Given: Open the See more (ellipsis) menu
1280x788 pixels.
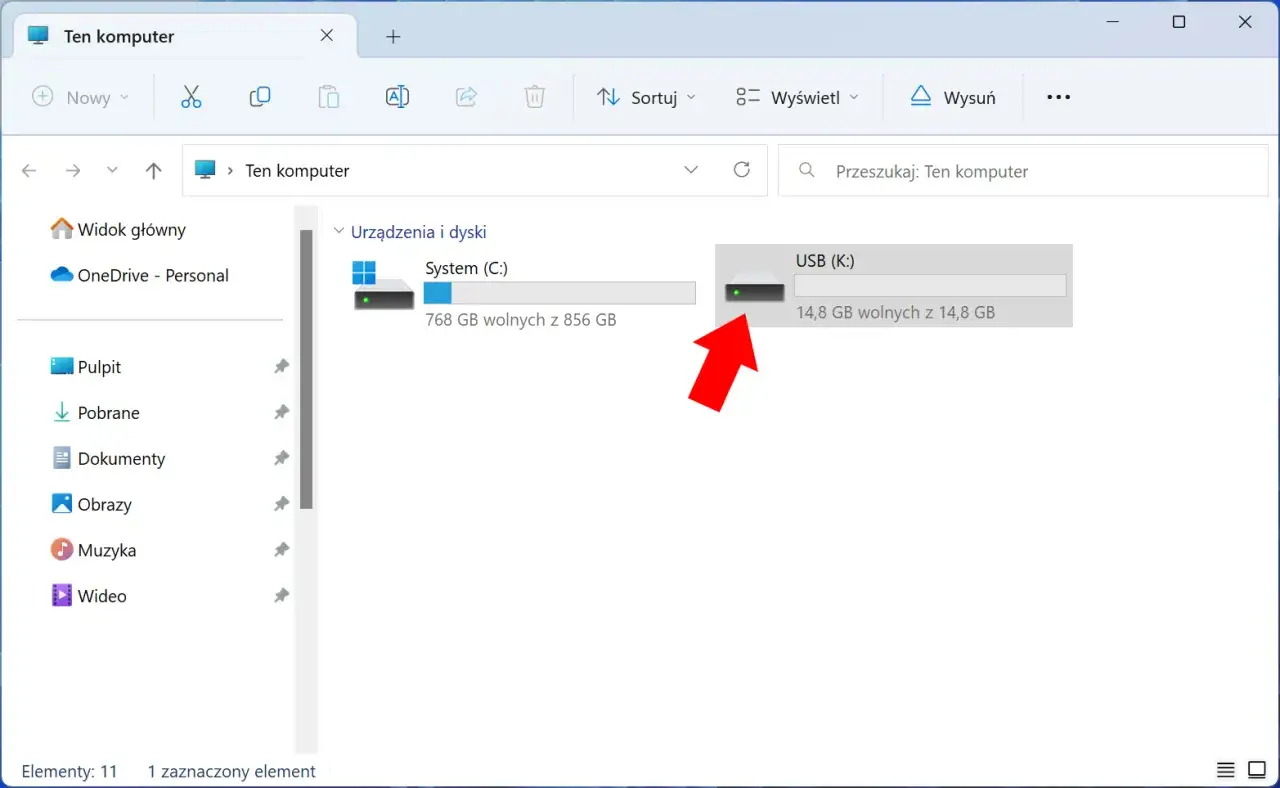Looking at the screenshot, I should (1058, 97).
